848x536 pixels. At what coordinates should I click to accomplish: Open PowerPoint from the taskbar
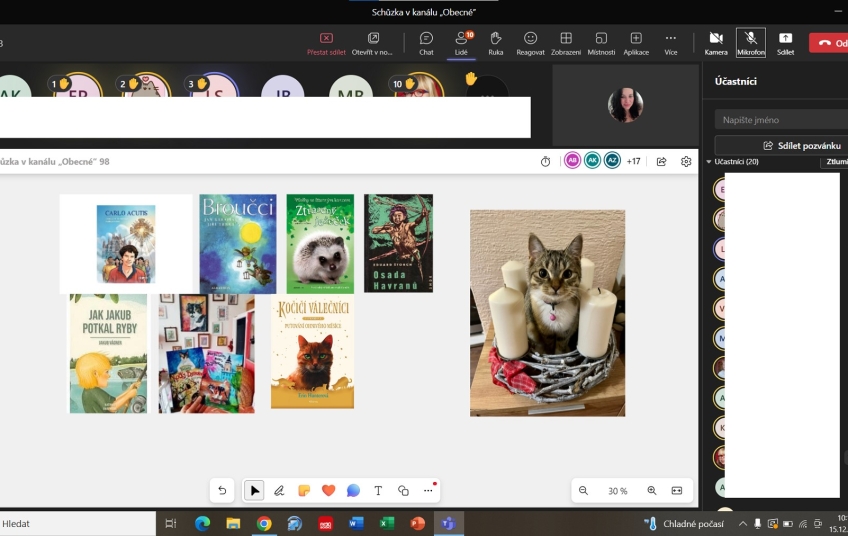[x=418, y=524]
